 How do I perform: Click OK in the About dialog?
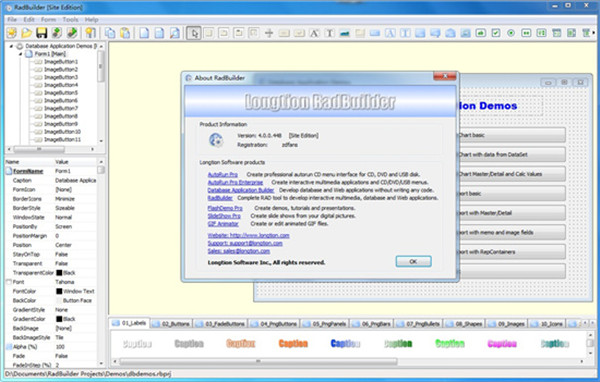tap(413, 261)
